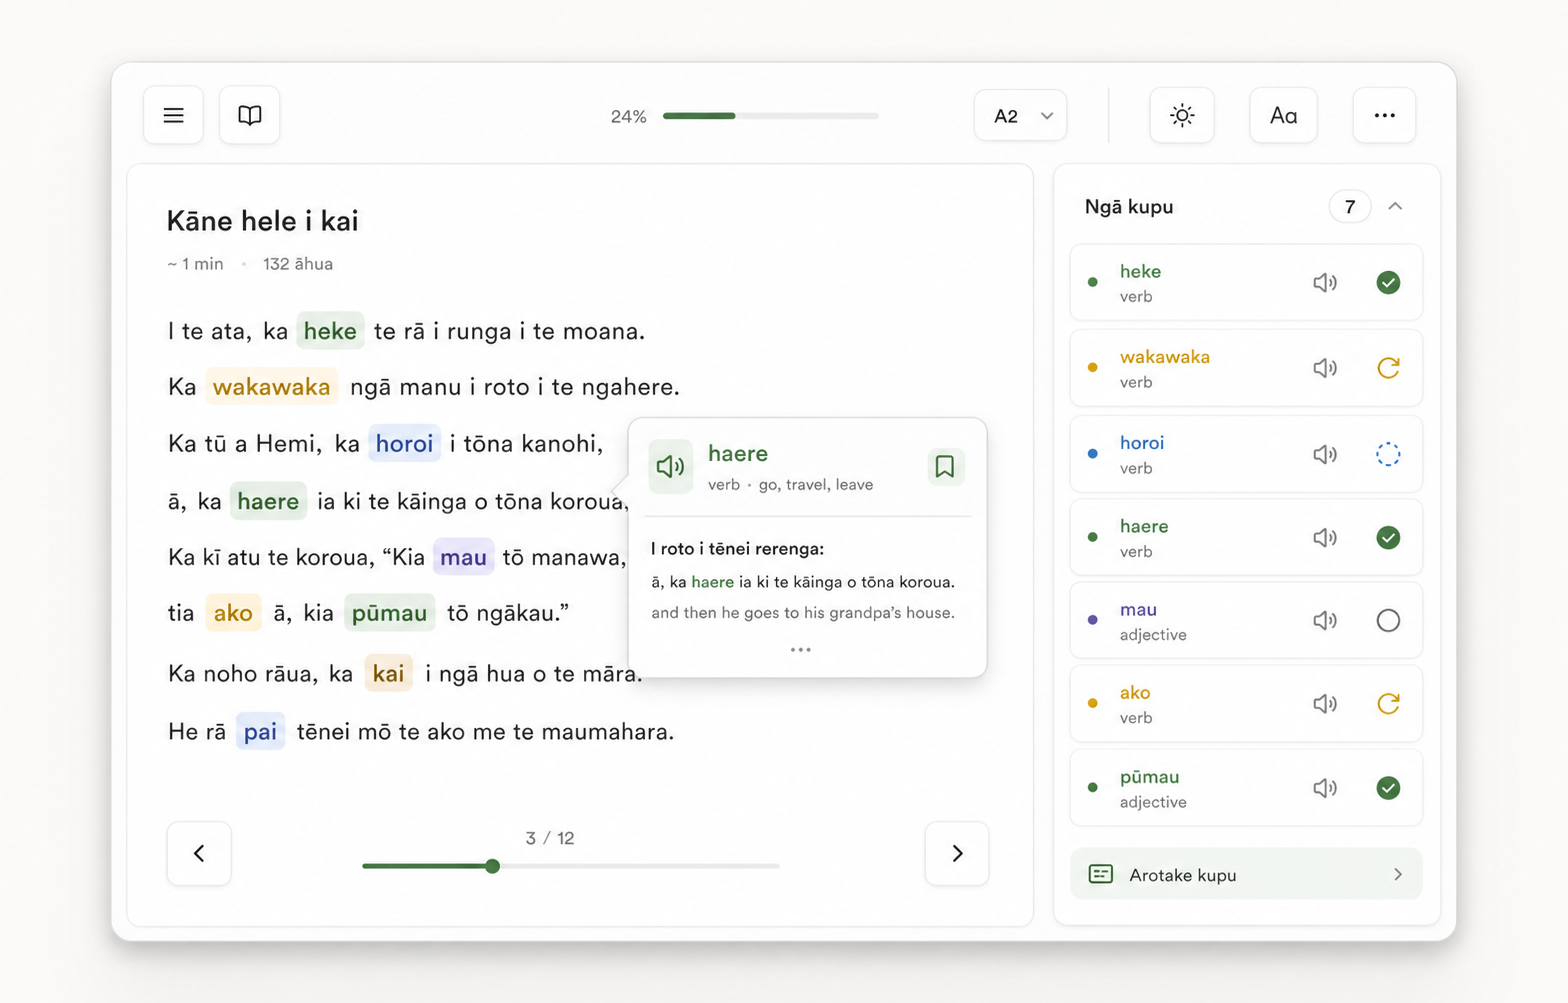Toggle review status for wakawaka
The height and width of the screenshot is (1003, 1568).
click(1388, 368)
